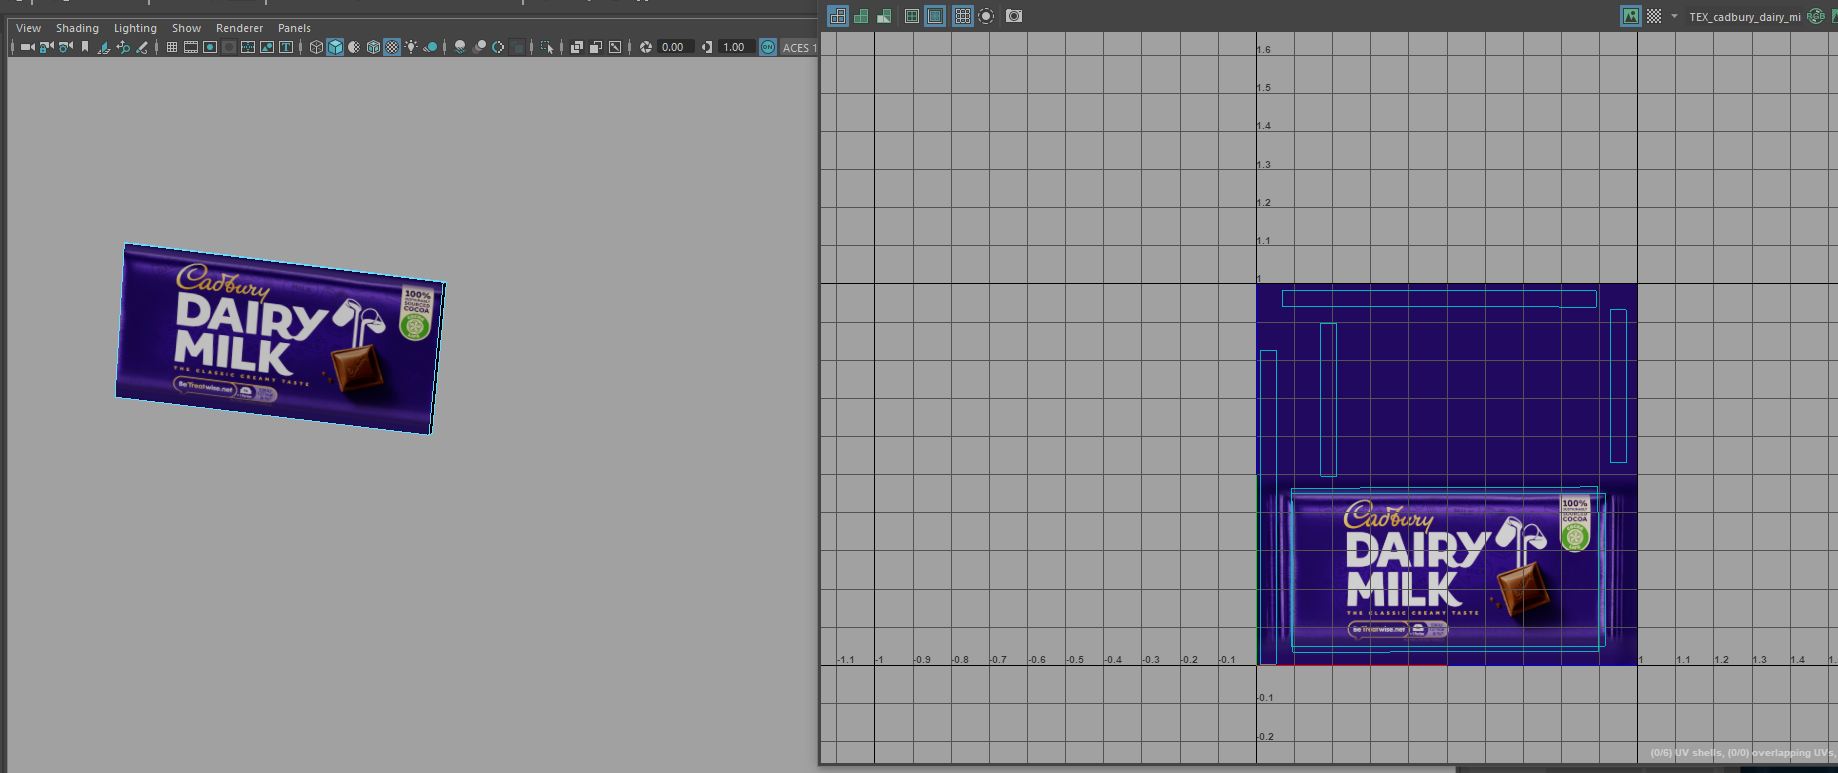Toggle the Safe Title icon
The height and width of the screenshot is (773, 1838).
pos(286,47)
